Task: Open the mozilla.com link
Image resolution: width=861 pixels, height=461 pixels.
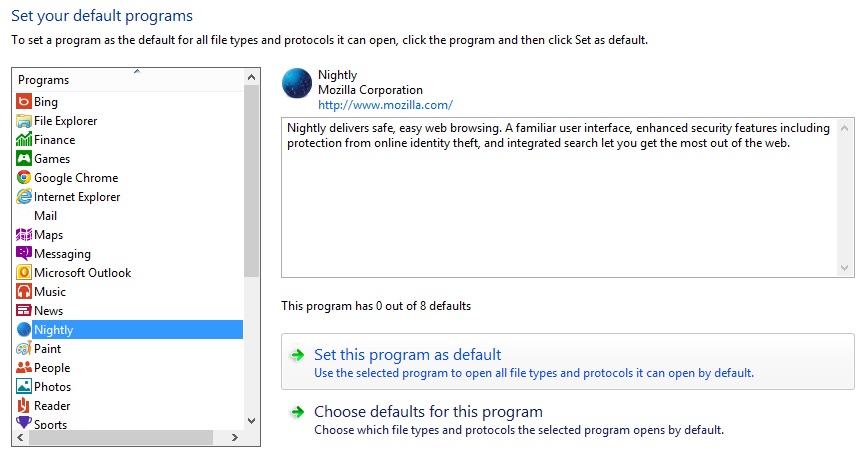Action: [x=385, y=104]
